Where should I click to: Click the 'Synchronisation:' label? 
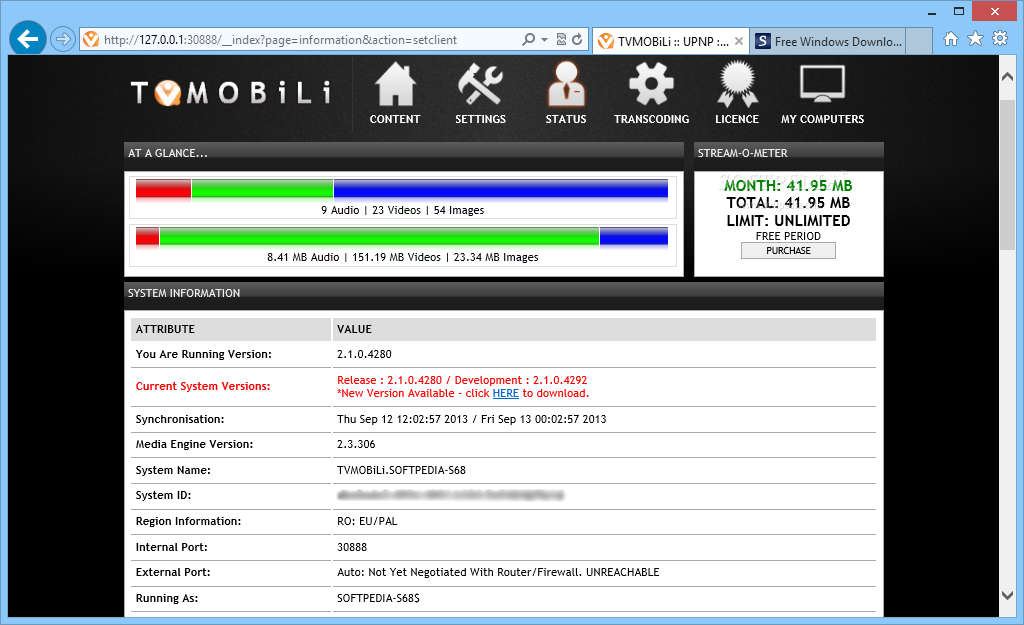point(180,419)
